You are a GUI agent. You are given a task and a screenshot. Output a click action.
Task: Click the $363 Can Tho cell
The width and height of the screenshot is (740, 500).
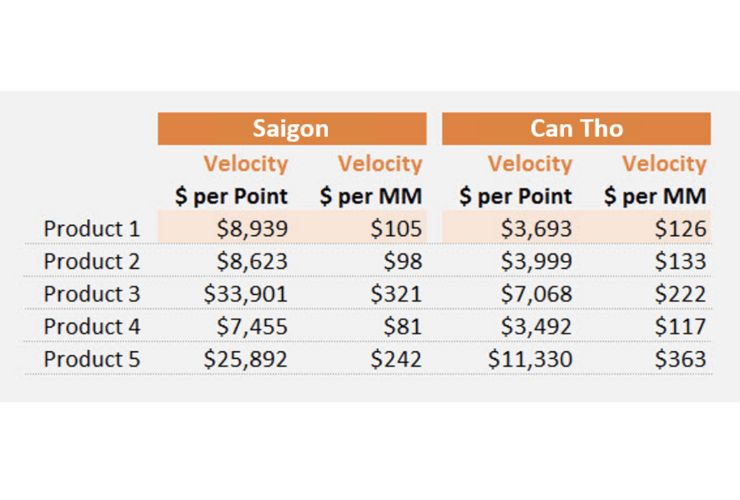point(681,359)
